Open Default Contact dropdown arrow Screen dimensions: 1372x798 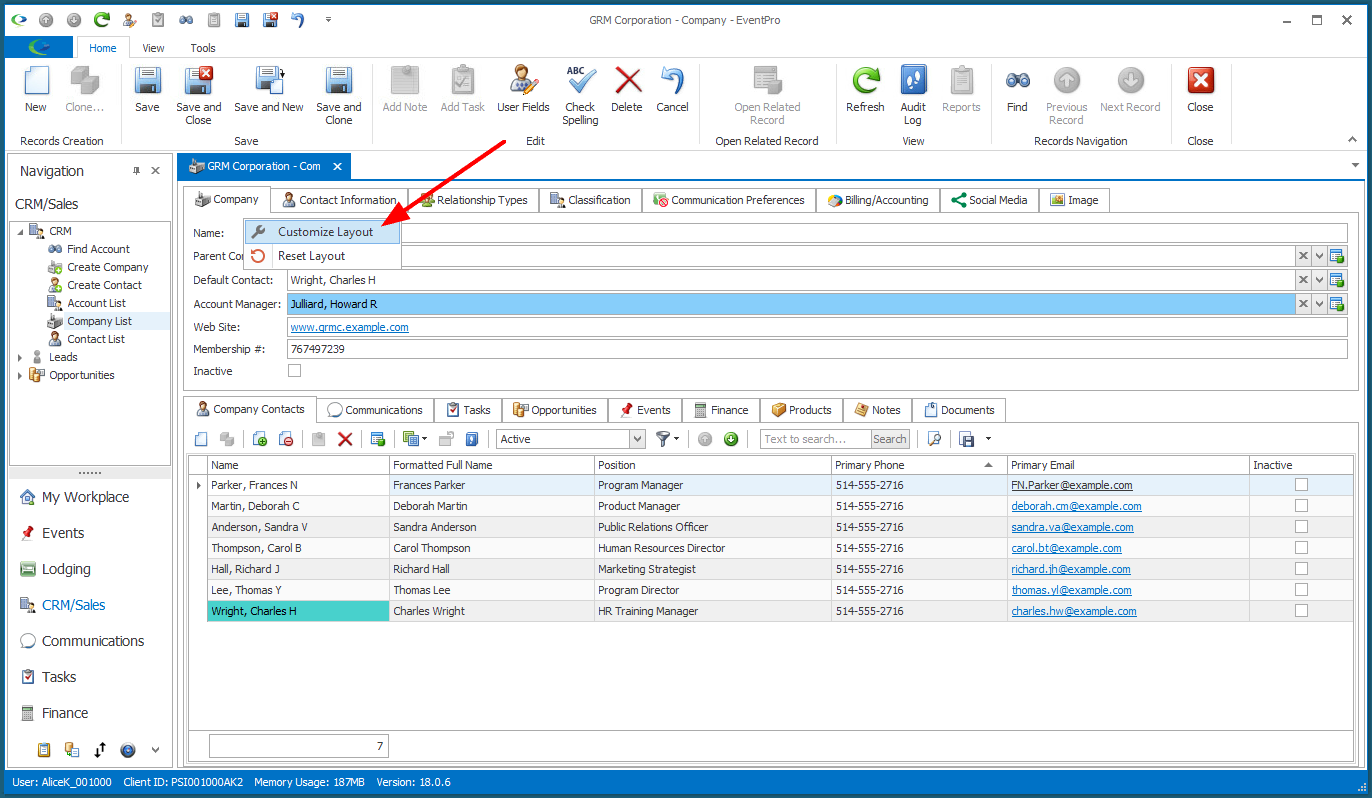pos(1319,280)
